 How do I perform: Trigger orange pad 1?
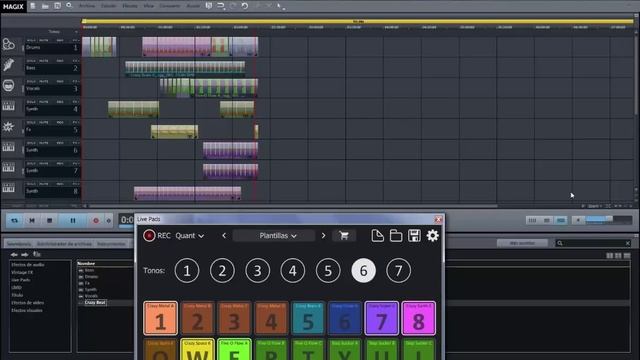click(160, 318)
